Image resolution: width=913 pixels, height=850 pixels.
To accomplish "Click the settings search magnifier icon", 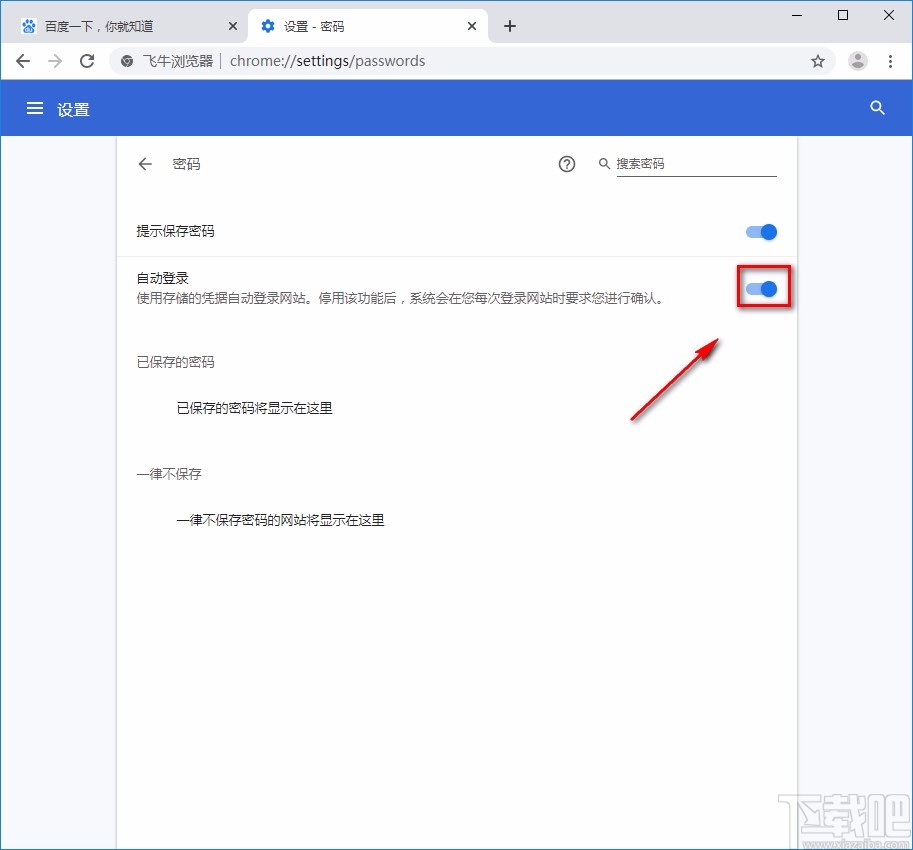I will pyautogui.click(x=877, y=108).
